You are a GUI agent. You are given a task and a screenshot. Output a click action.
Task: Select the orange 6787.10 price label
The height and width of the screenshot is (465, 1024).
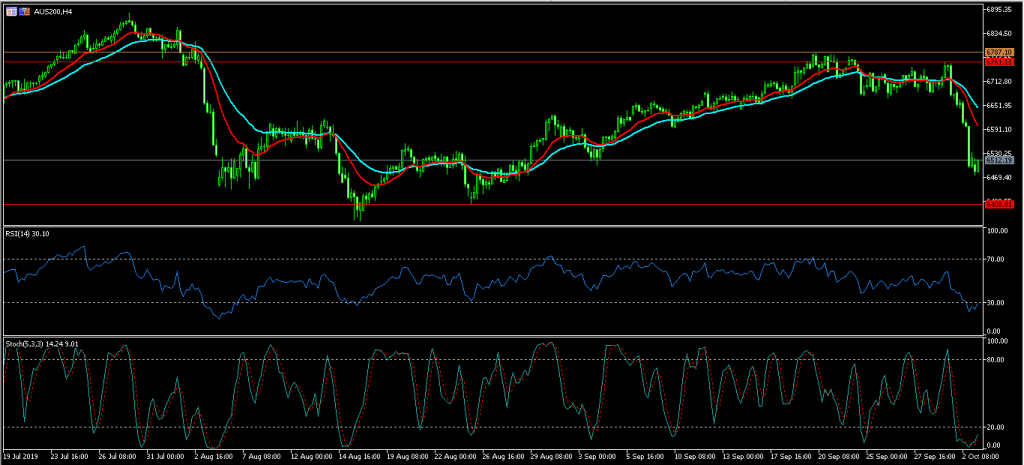point(999,51)
